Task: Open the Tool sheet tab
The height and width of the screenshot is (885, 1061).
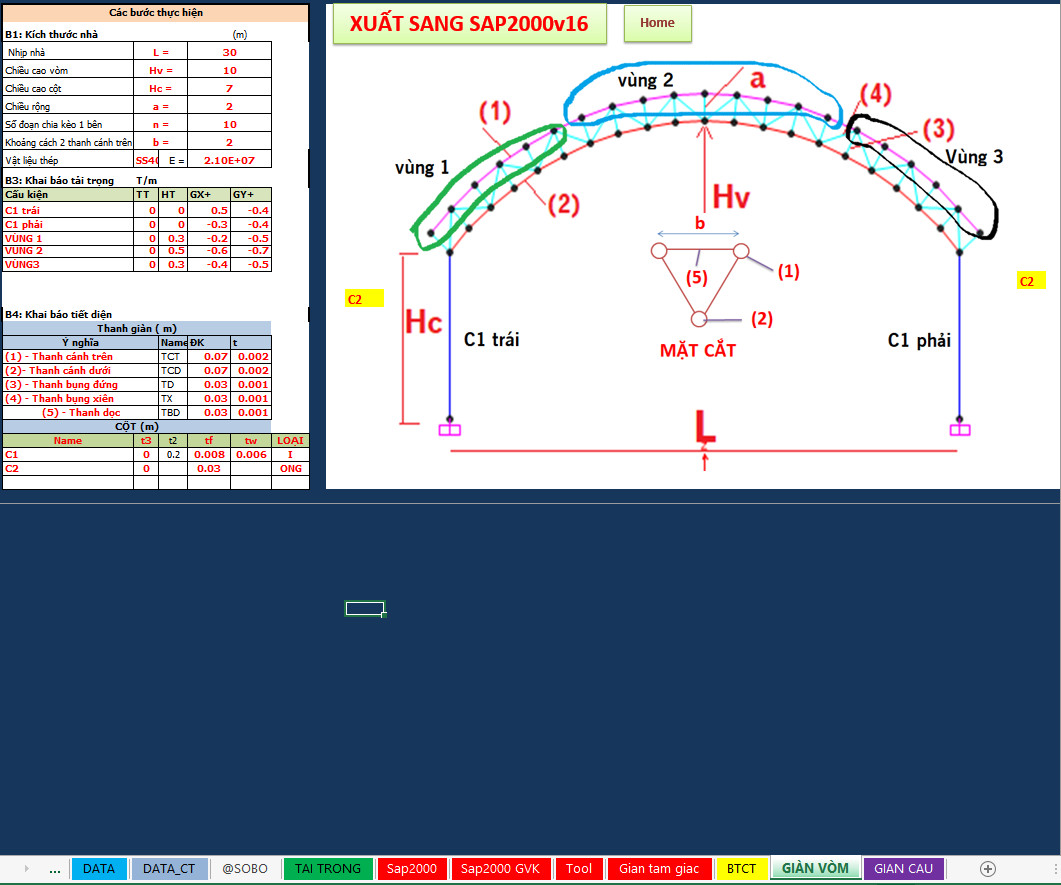Action: (579, 869)
